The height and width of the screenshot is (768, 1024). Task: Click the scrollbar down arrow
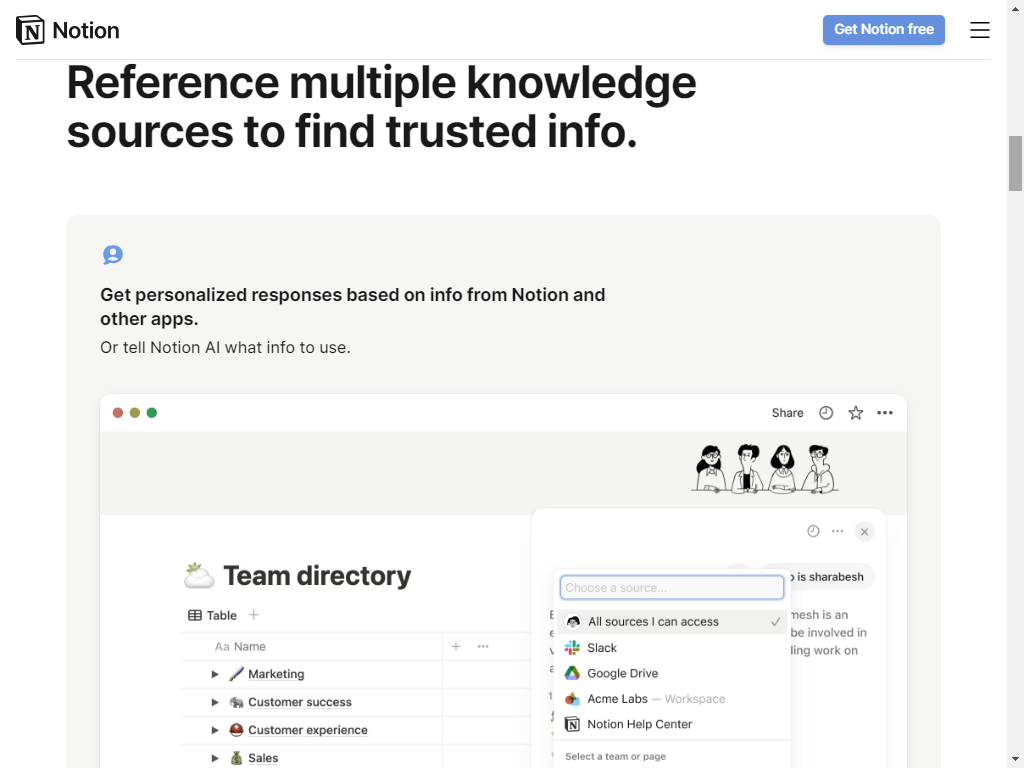pos(1016,760)
